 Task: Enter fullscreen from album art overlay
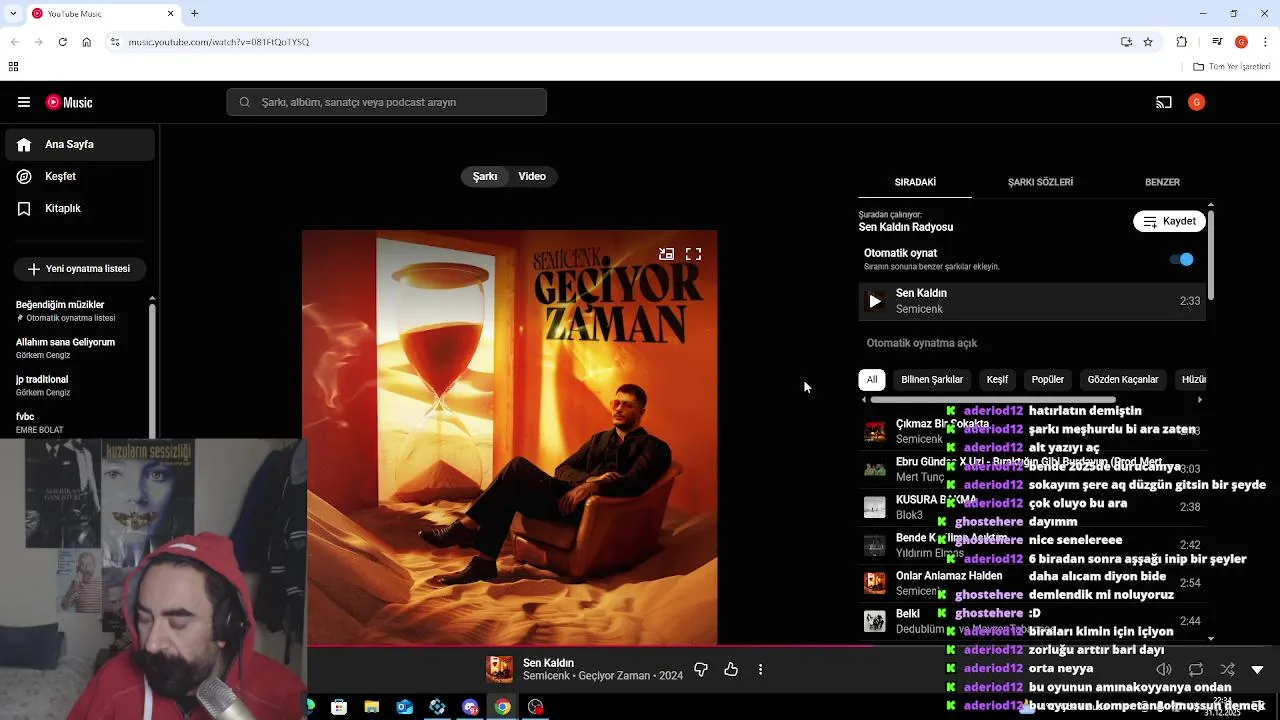tap(693, 254)
